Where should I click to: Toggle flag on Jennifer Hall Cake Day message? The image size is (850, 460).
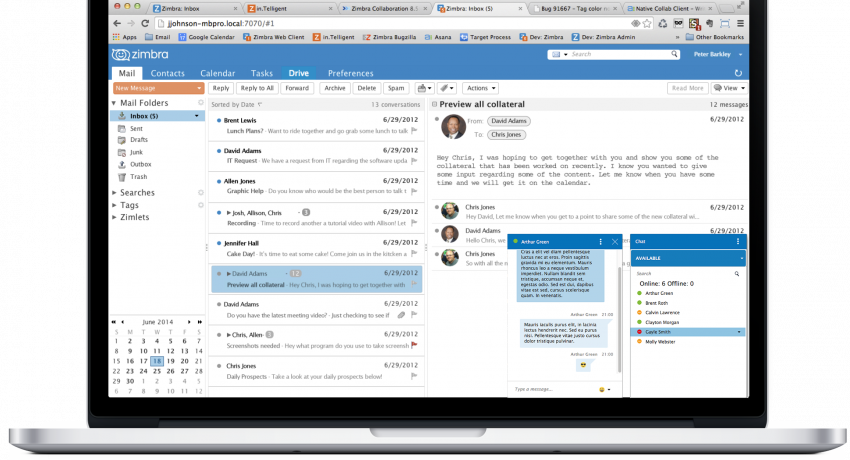414,254
